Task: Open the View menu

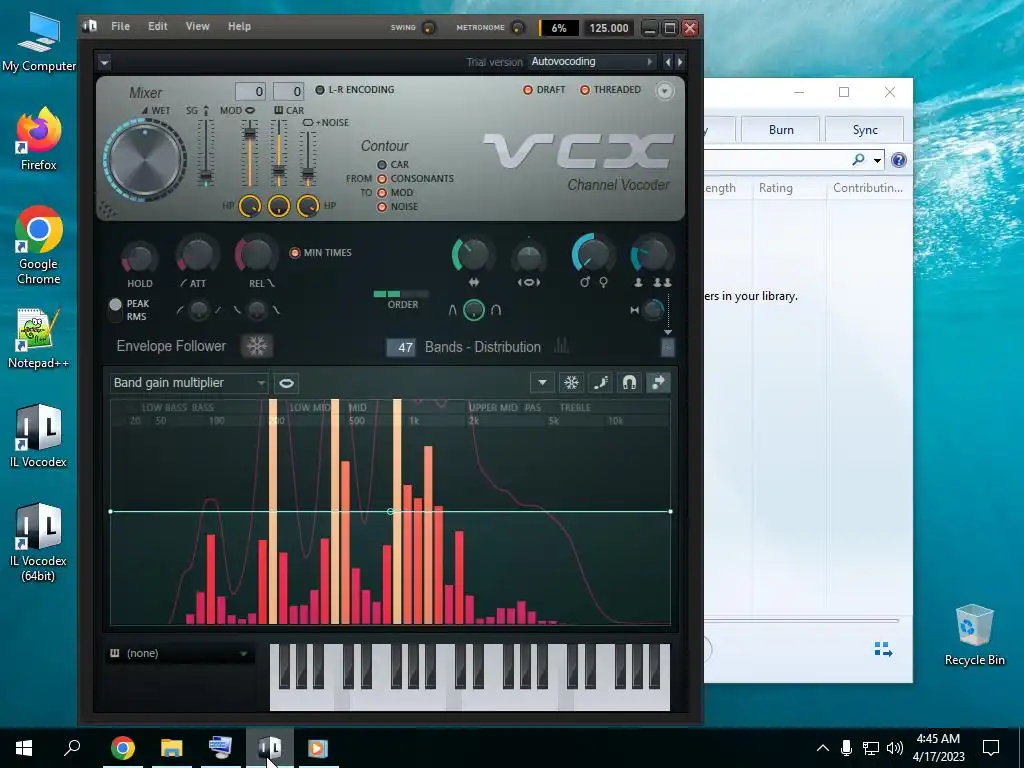Action: coord(197,26)
